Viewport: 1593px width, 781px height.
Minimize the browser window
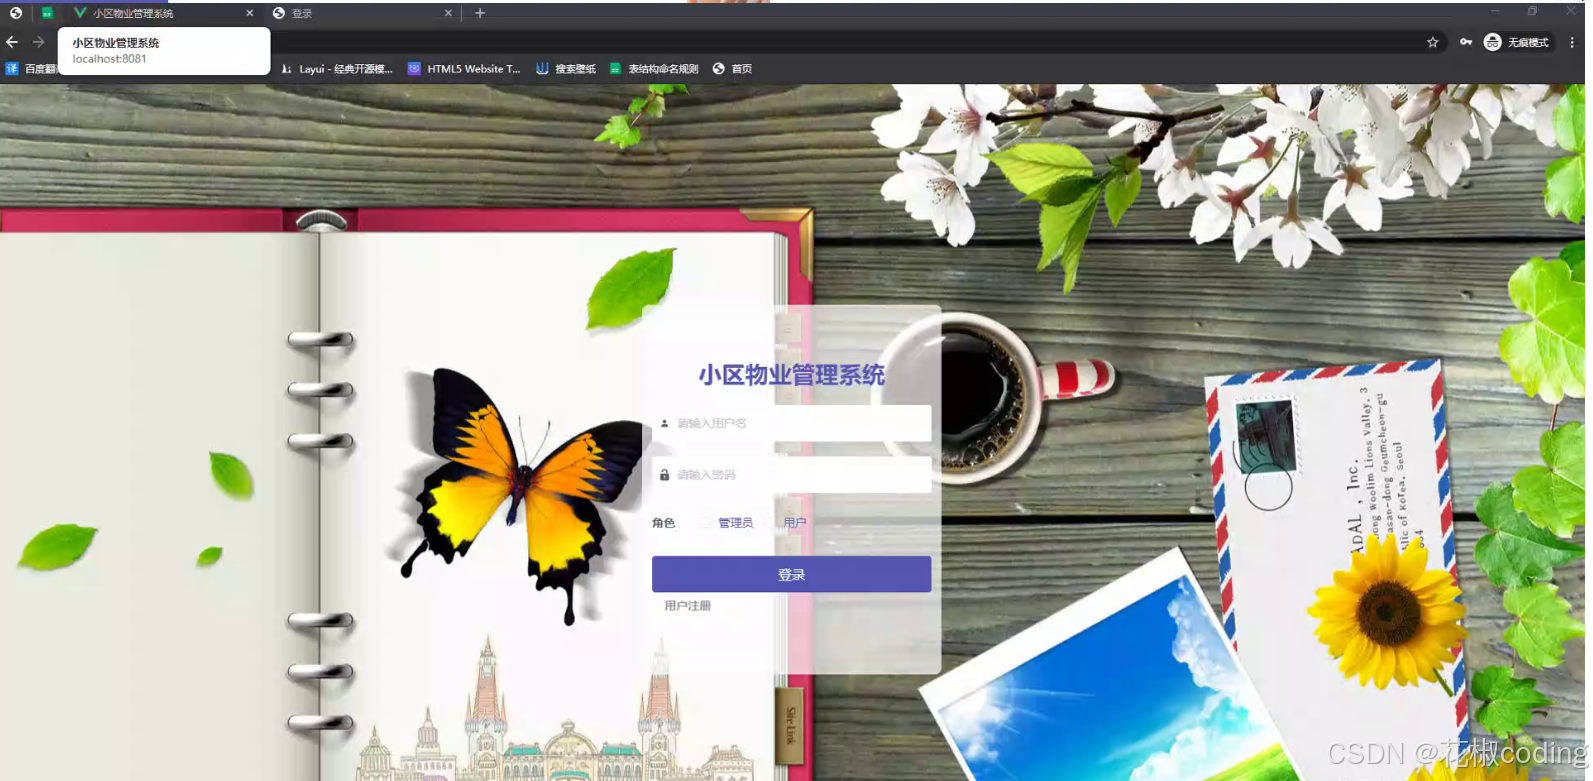1495,11
